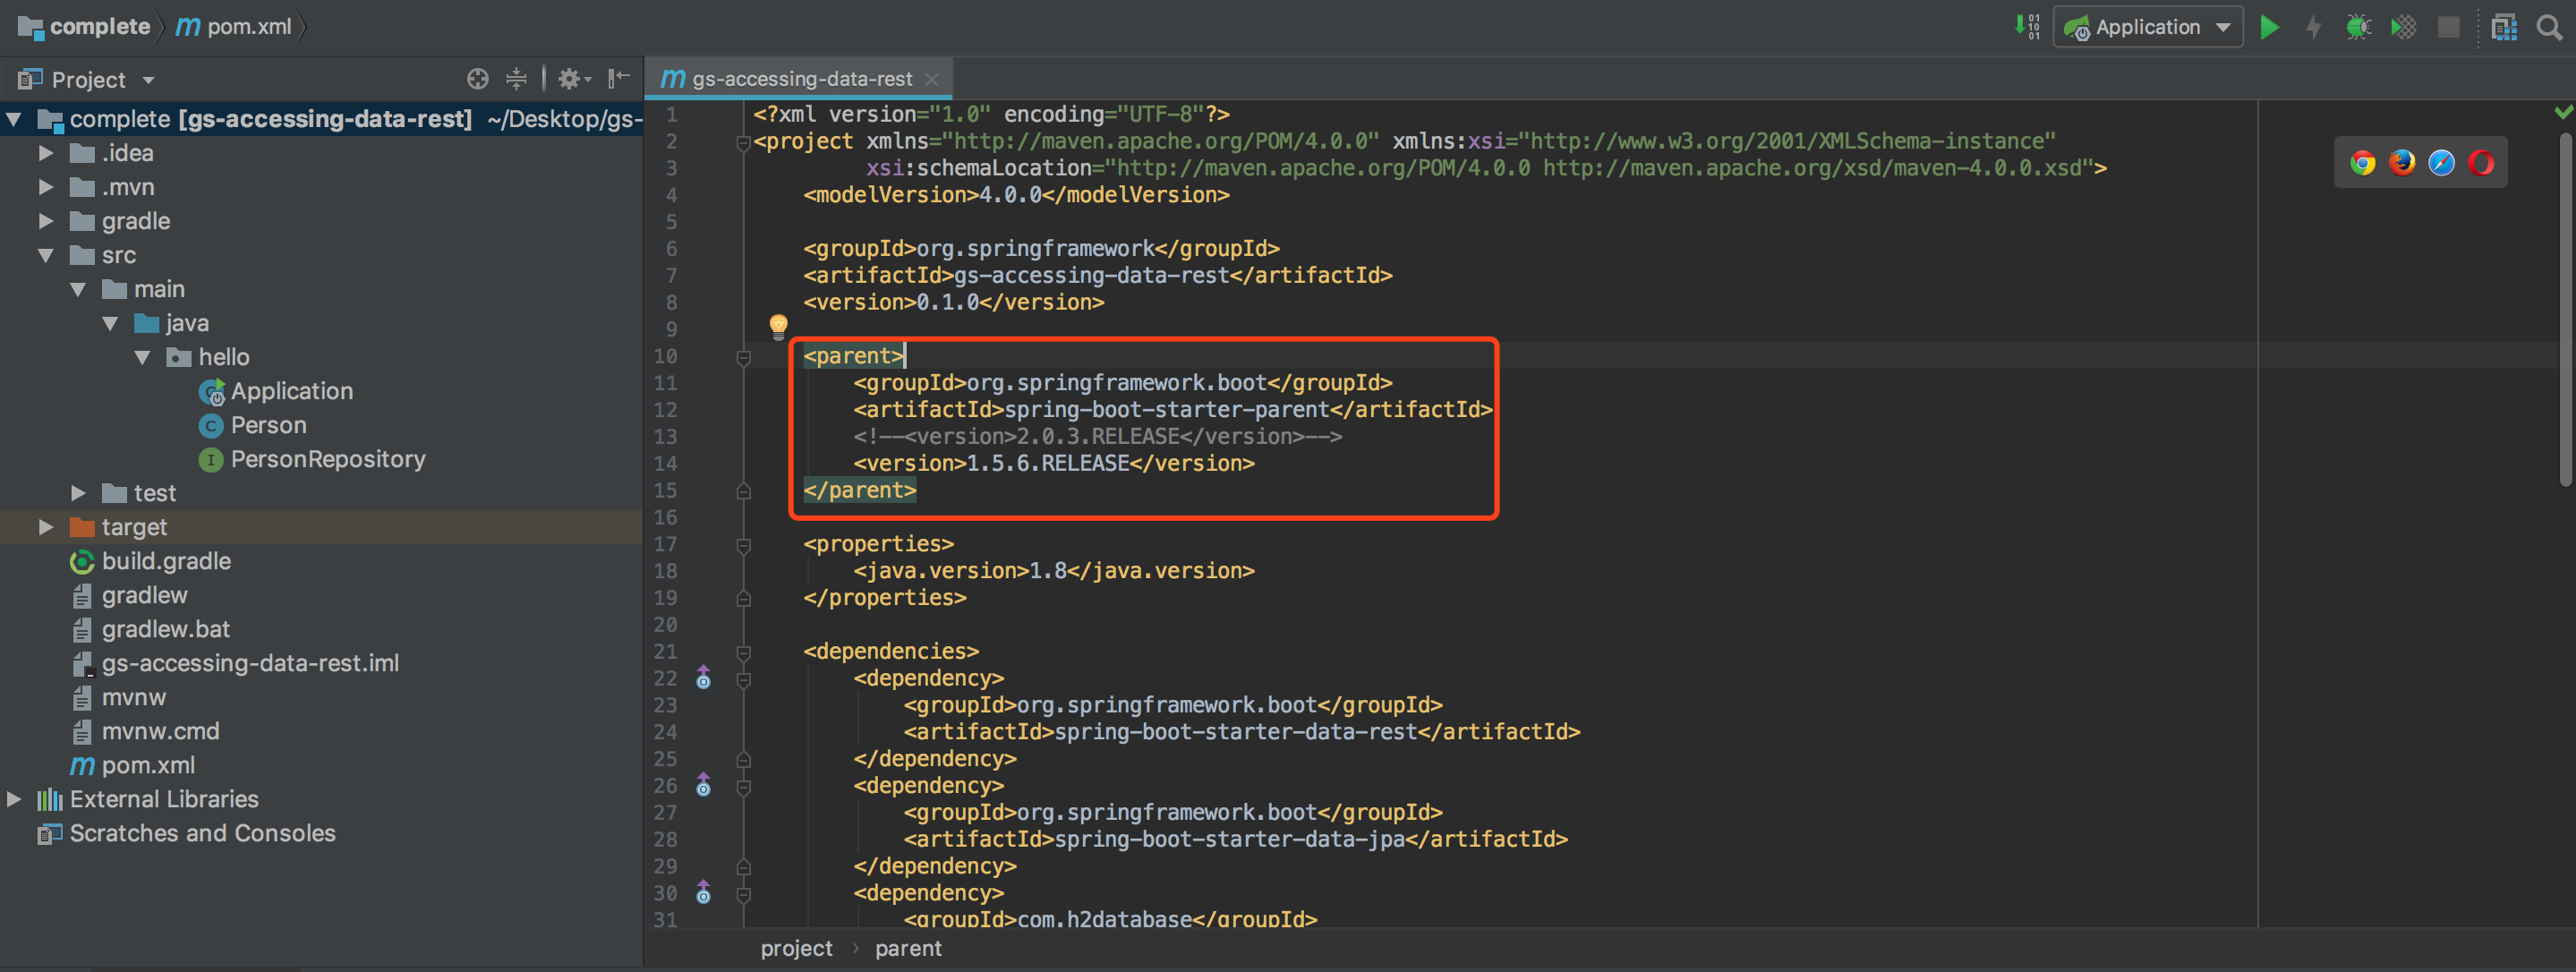Close the gs-accessing-data-rest editor tab
The height and width of the screenshot is (972, 2576).
932,79
